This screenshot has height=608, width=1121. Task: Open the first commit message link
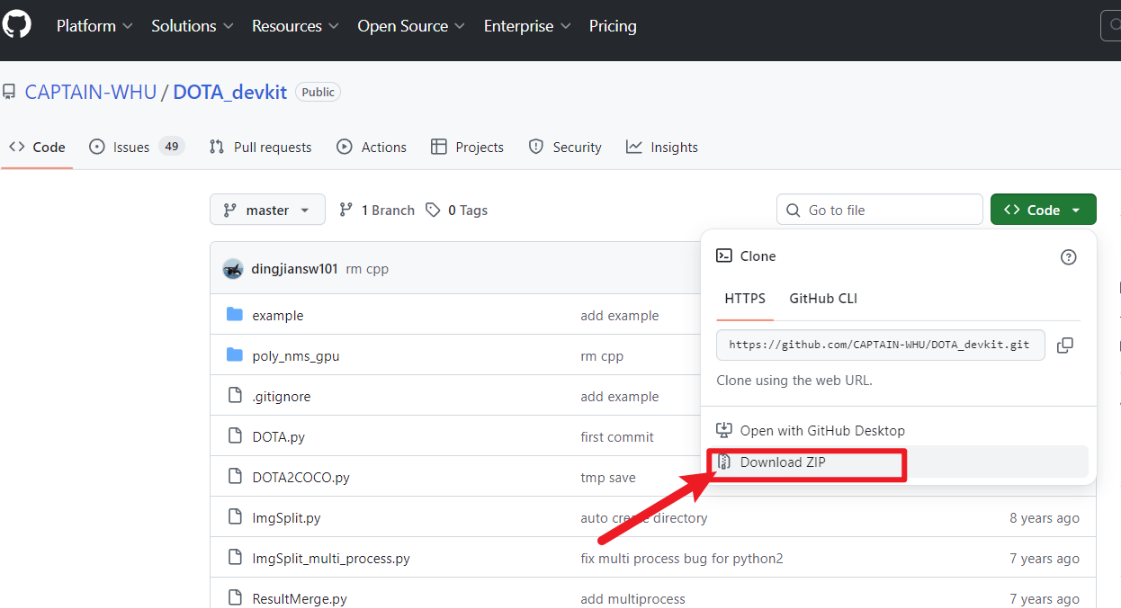(617, 437)
